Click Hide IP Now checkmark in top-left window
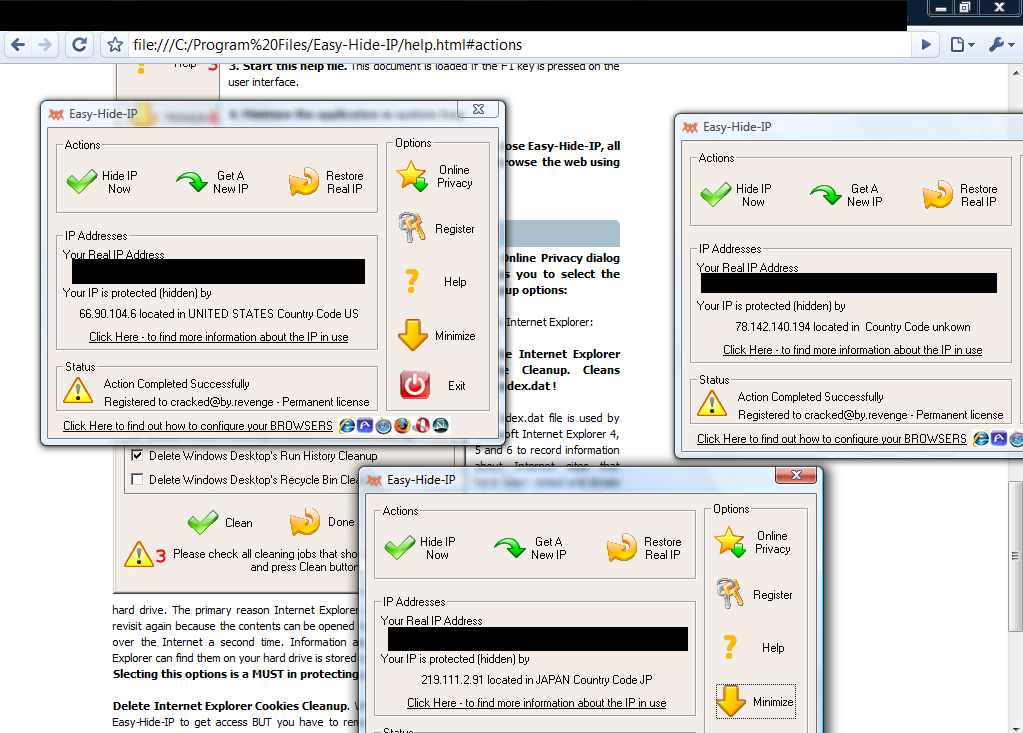 [82, 182]
